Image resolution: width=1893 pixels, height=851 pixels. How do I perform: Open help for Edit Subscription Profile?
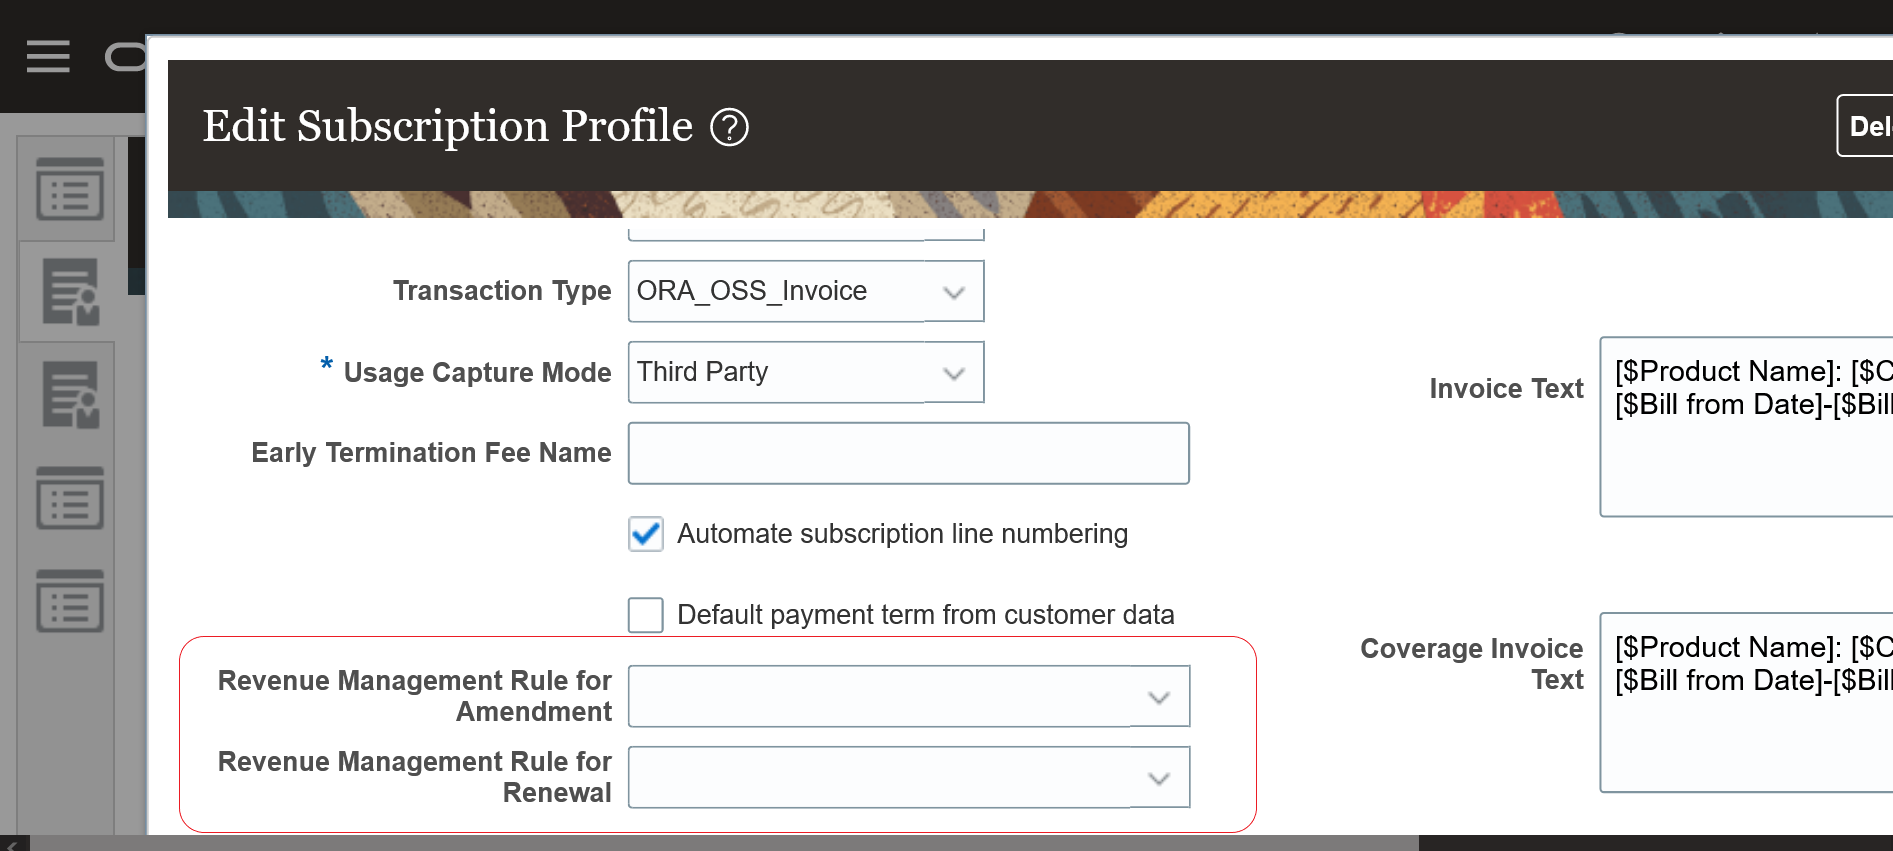point(729,127)
